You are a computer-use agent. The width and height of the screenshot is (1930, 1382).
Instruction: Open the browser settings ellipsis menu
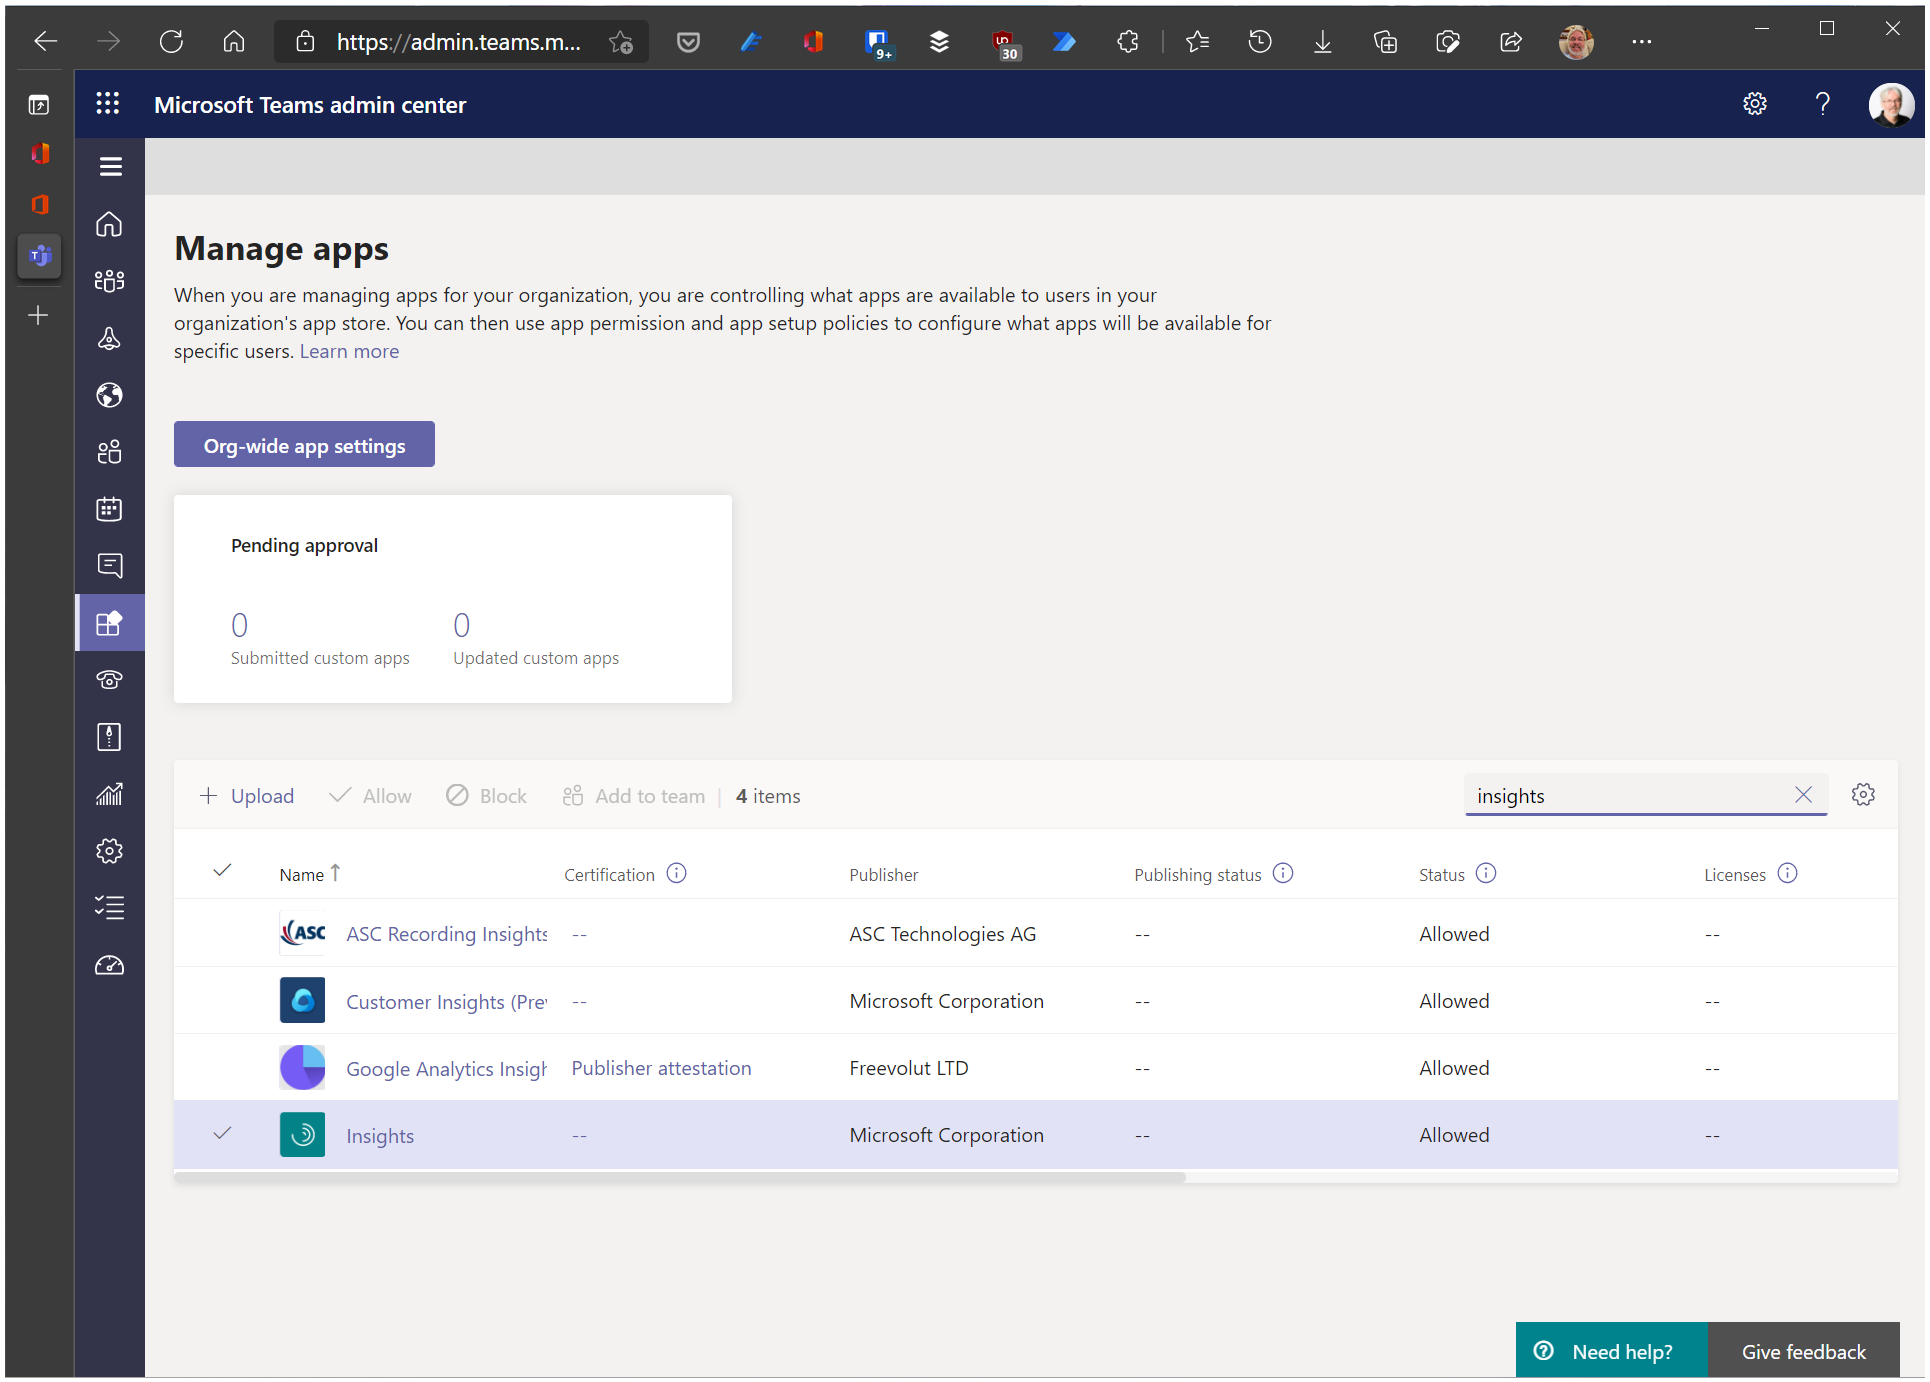1641,41
